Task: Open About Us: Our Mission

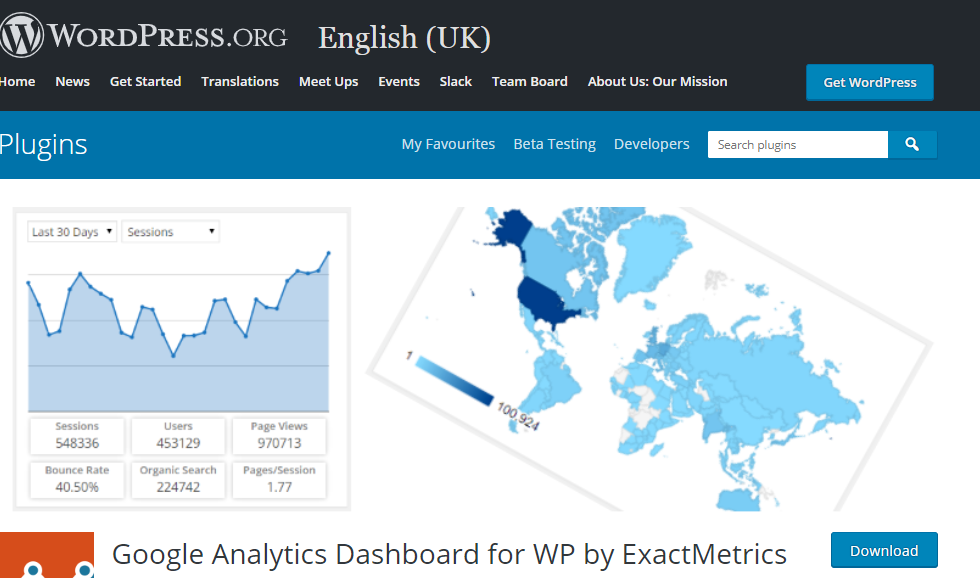Action: [x=658, y=82]
